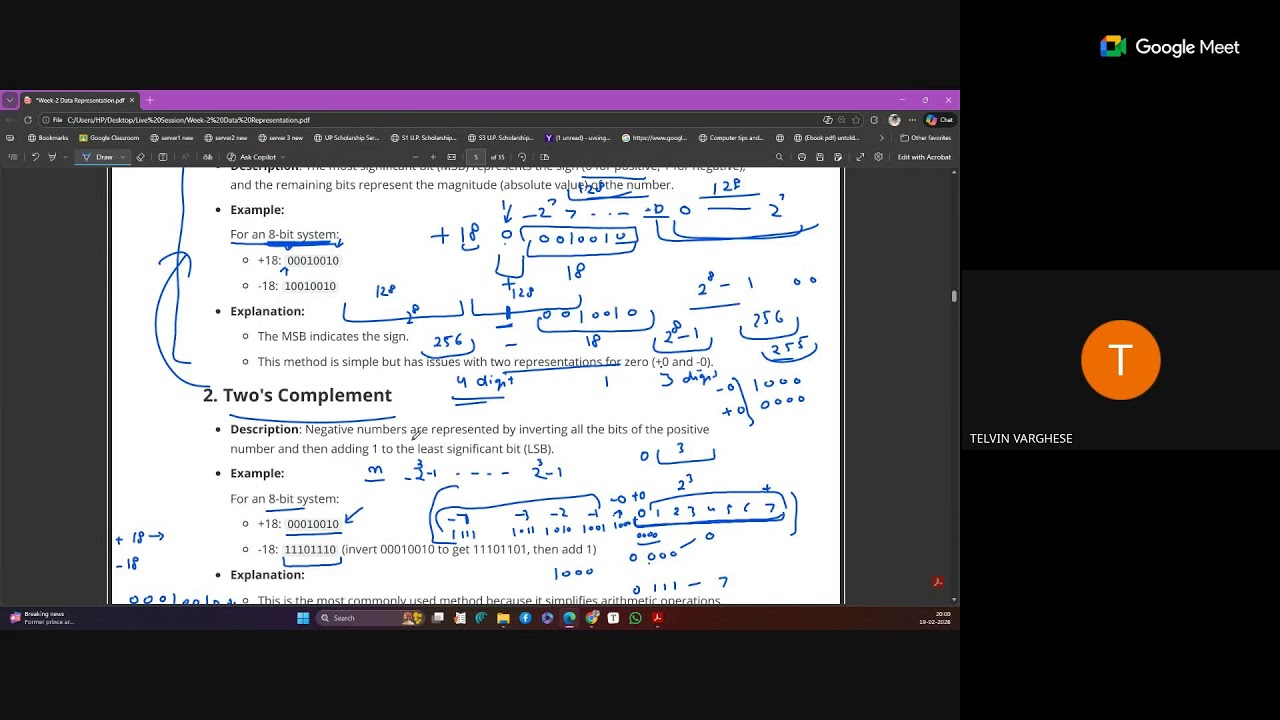Open the browser settings and more menu
The height and width of the screenshot is (720, 1280).
click(x=912, y=120)
